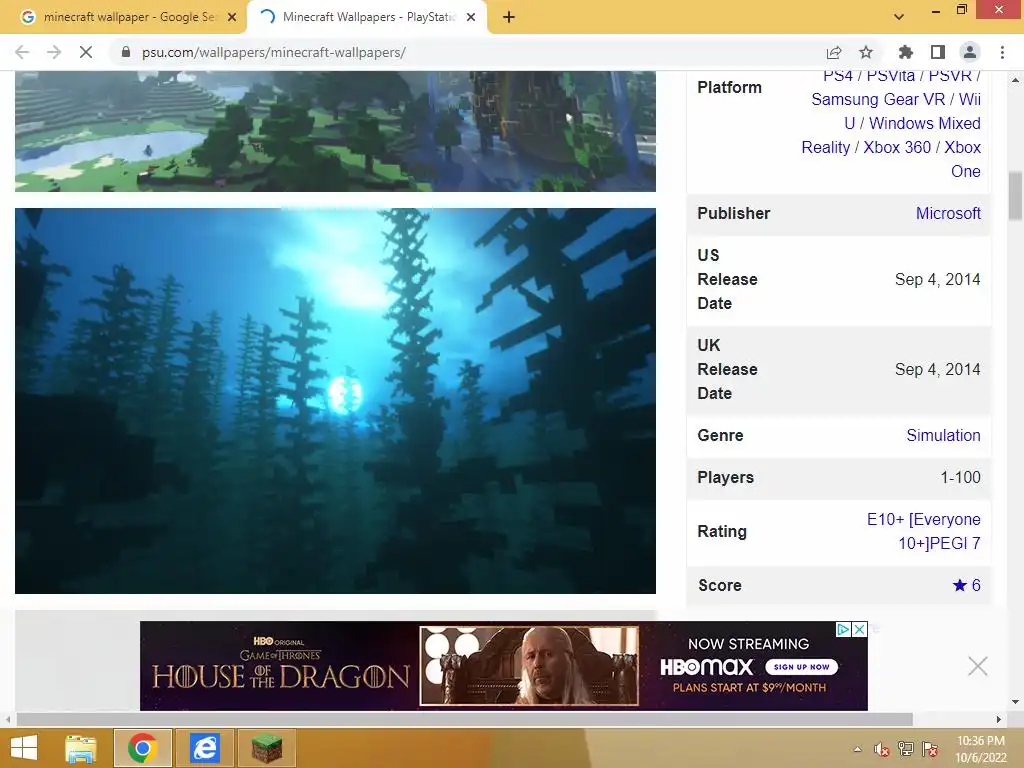Open File Explorer from taskbar
Viewport: 1024px width, 768px height.
[81, 748]
